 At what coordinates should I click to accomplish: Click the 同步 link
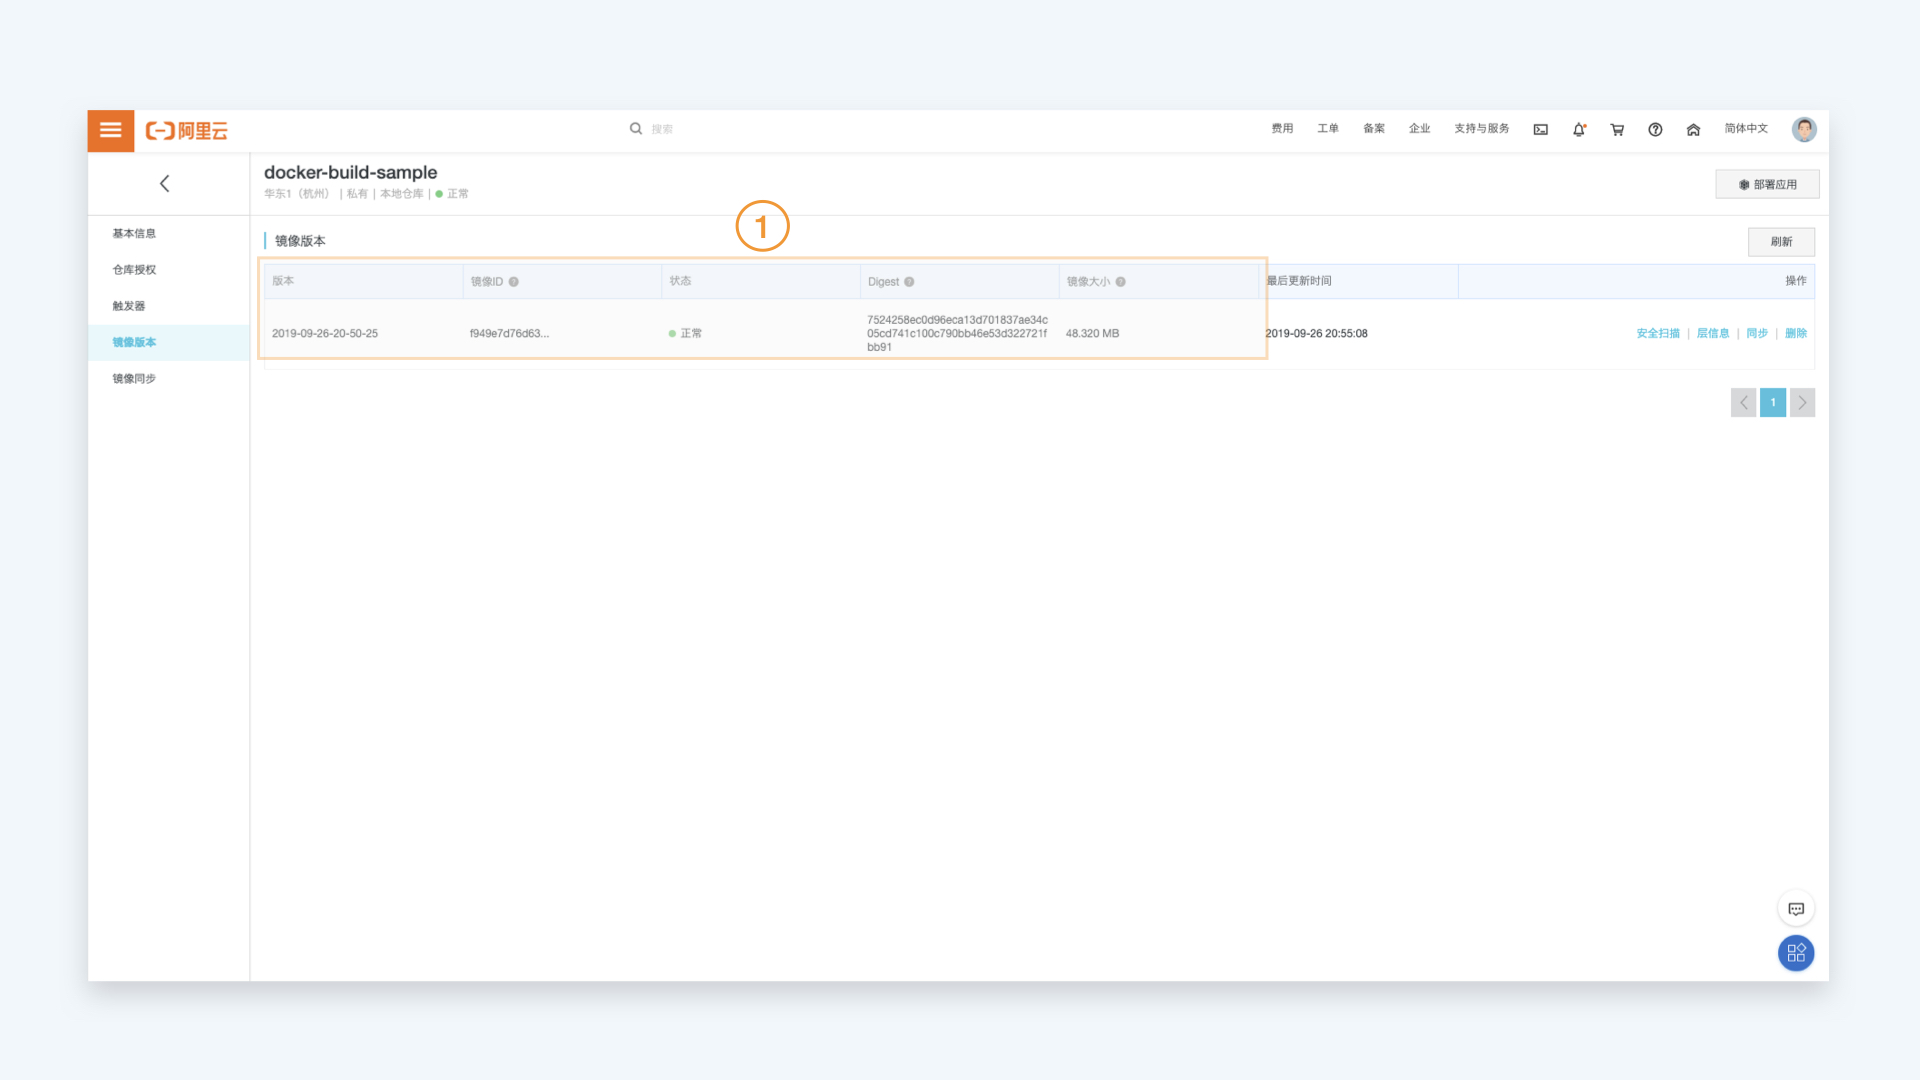pyautogui.click(x=1757, y=334)
